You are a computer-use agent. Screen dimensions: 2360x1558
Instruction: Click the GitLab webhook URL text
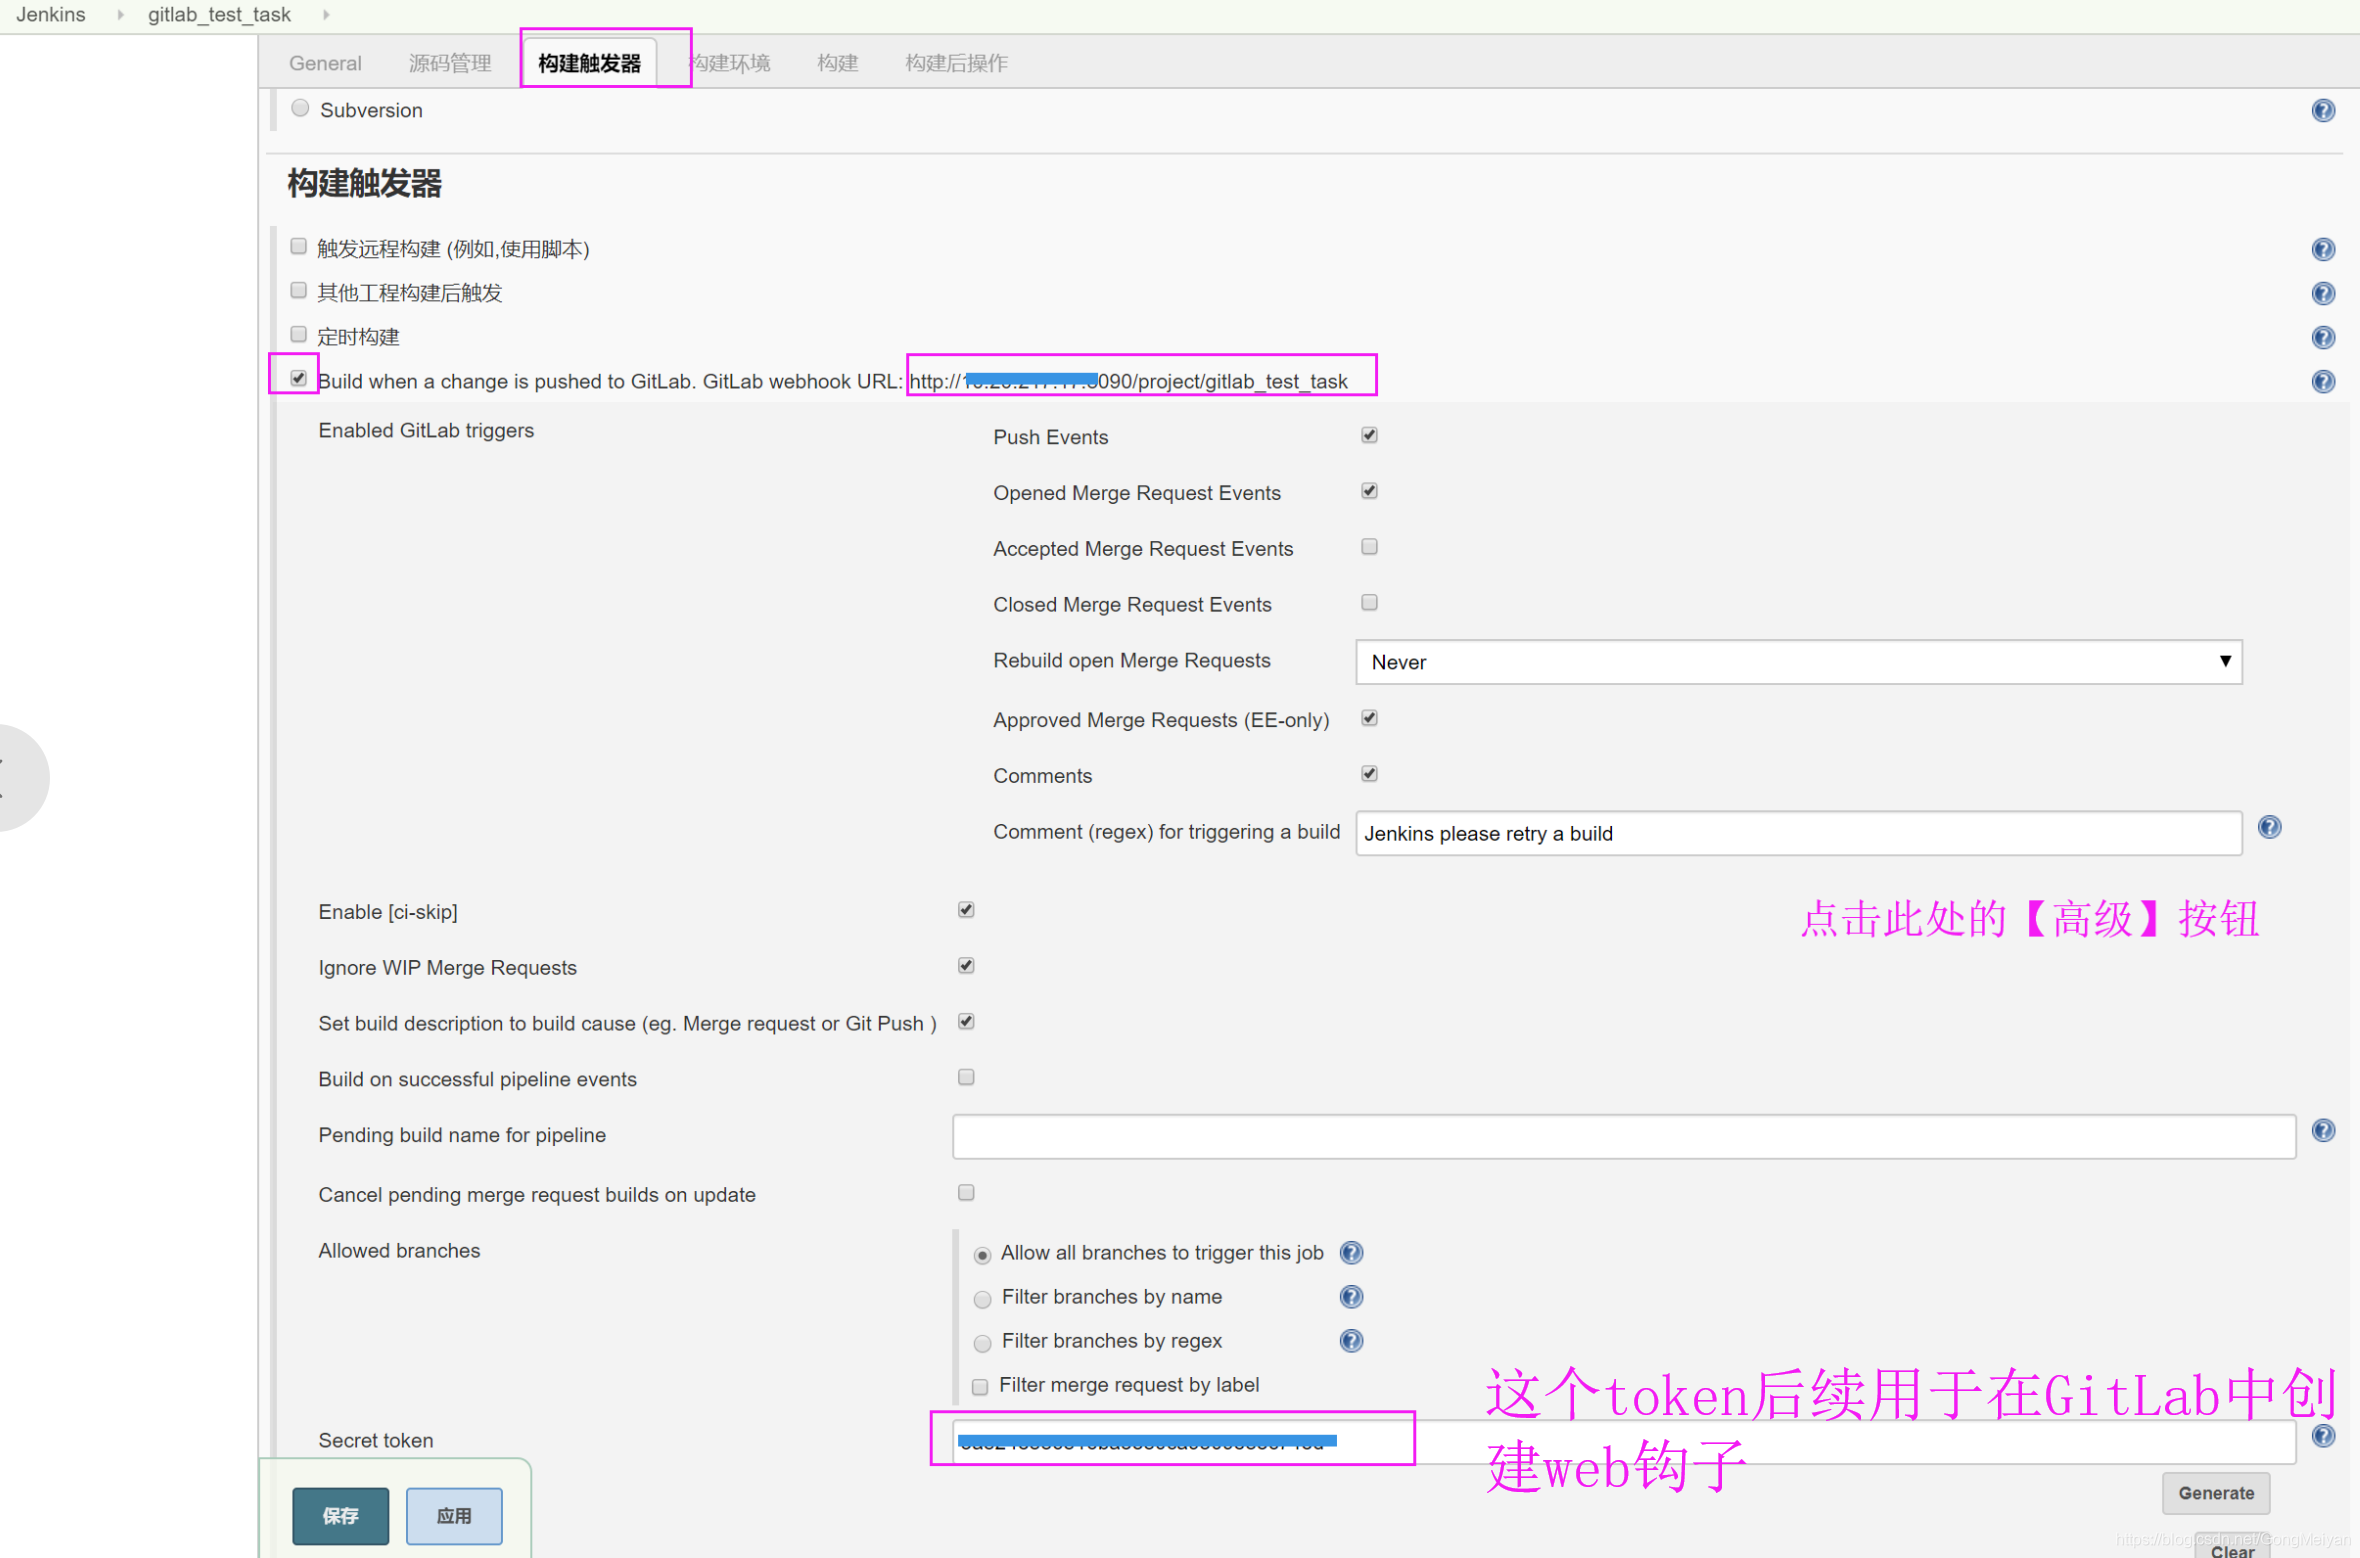pos(1128,381)
